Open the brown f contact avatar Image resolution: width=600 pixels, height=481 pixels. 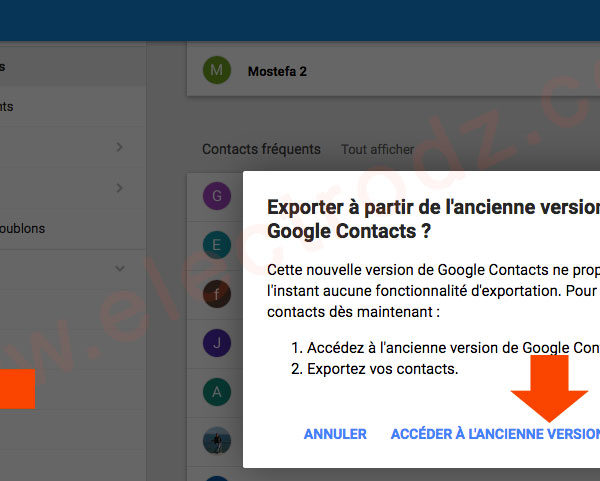(x=217, y=294)
